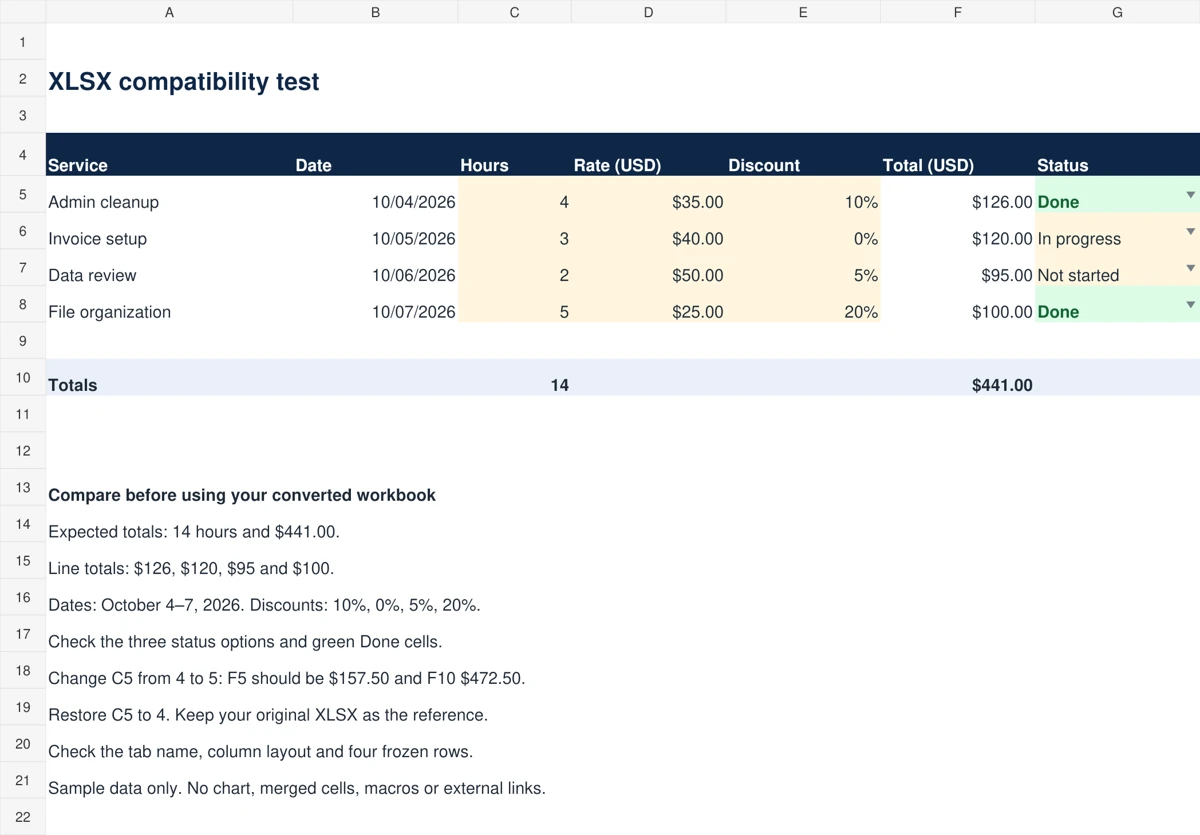Click the 'Date' header cell
The image size is (1200, 835).
point(375,155)
